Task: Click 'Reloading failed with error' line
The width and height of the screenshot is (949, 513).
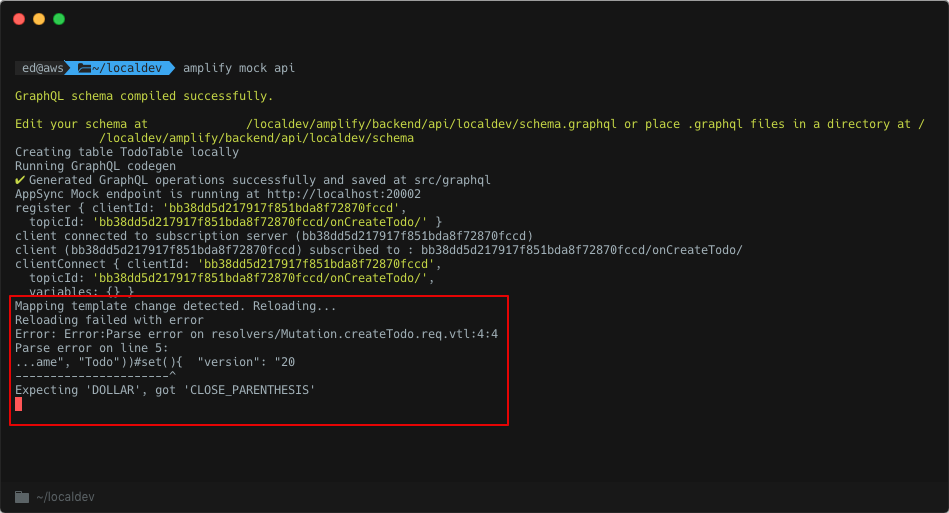Action: (x=110, y=319)
